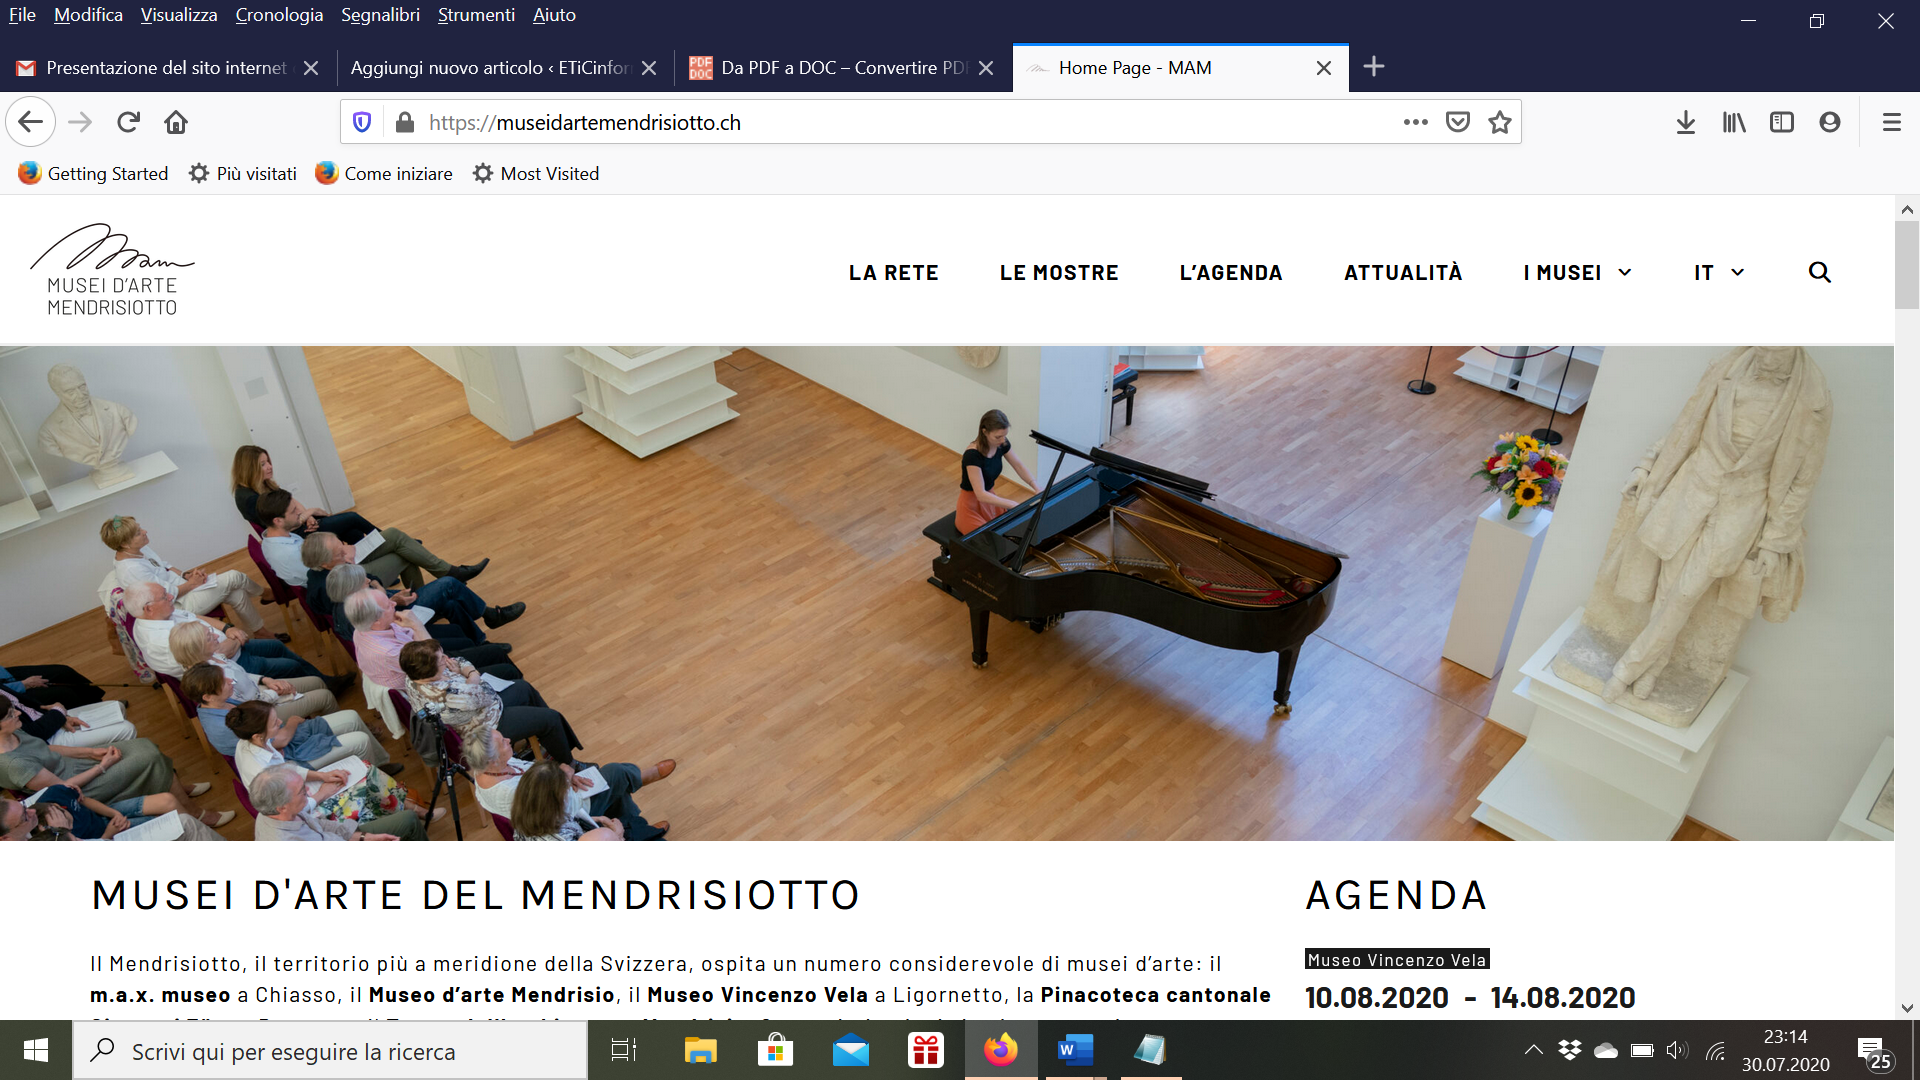Show hidden tray icons
Screen dimensions: 1920x1080
[1533, 1050]
